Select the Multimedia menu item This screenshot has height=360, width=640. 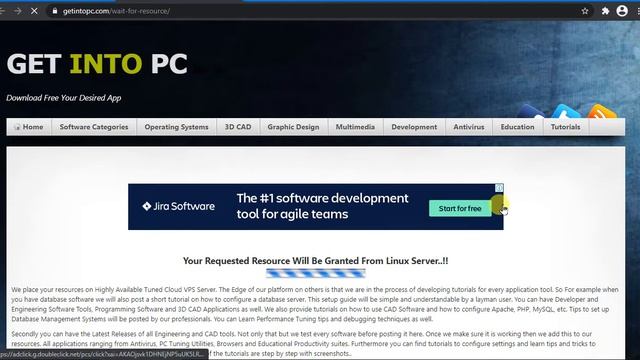(355, 127)
